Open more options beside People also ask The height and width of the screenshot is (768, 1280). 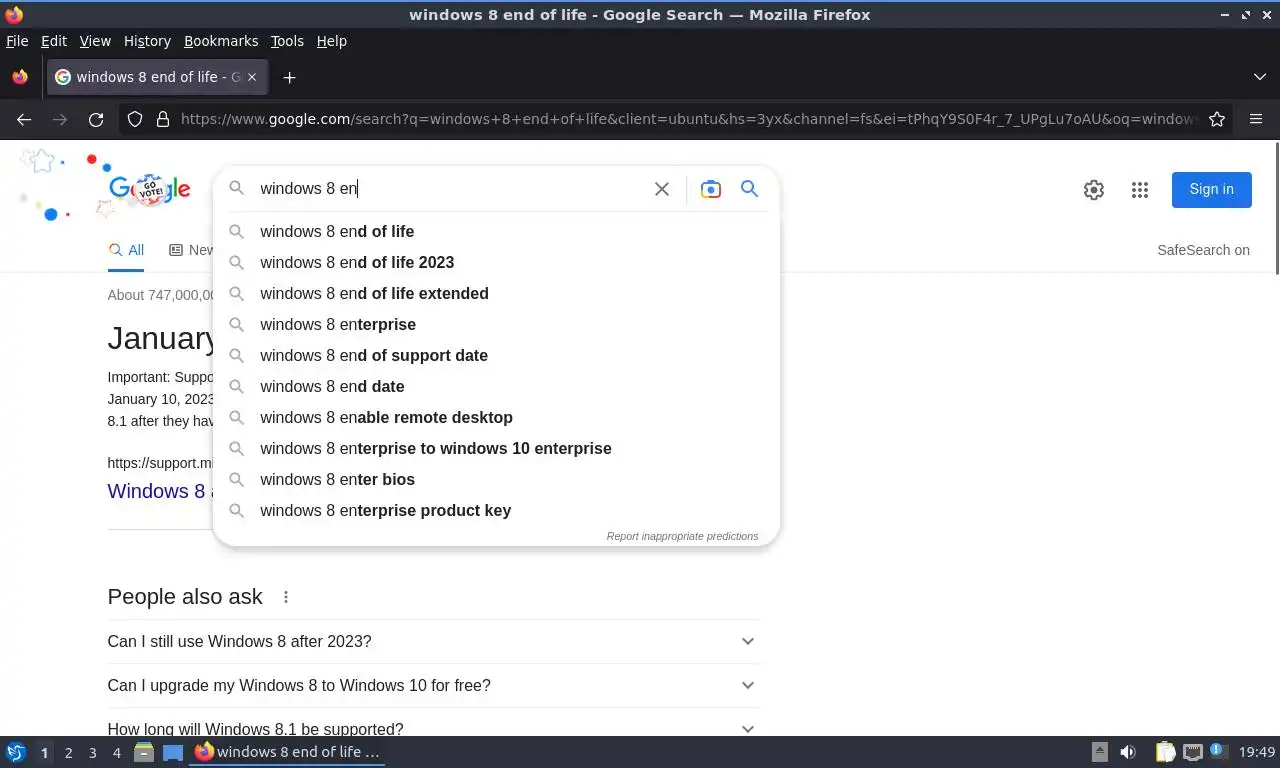286,597
